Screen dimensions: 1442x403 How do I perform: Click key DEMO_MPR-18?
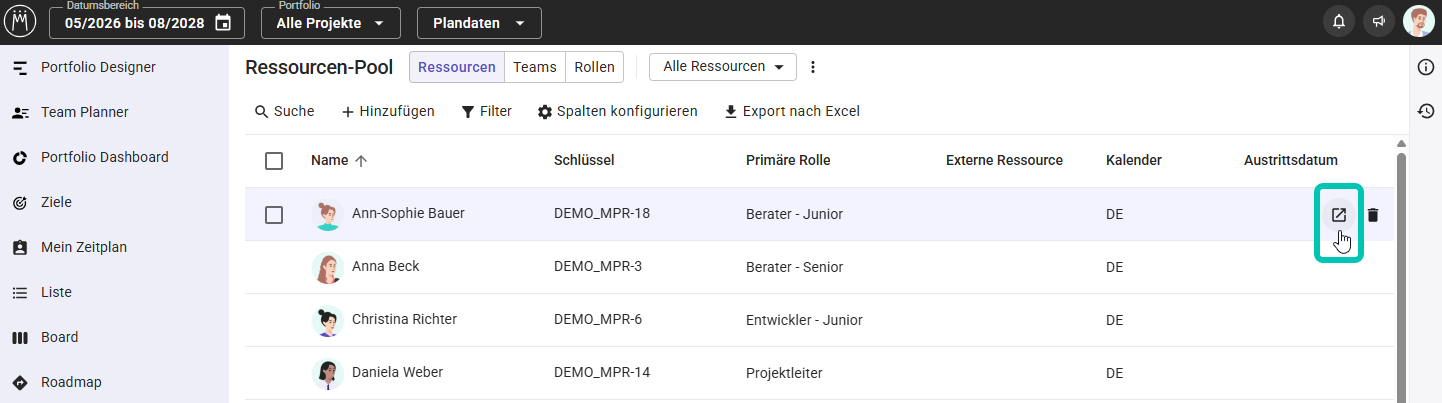(x=602, y=214)
